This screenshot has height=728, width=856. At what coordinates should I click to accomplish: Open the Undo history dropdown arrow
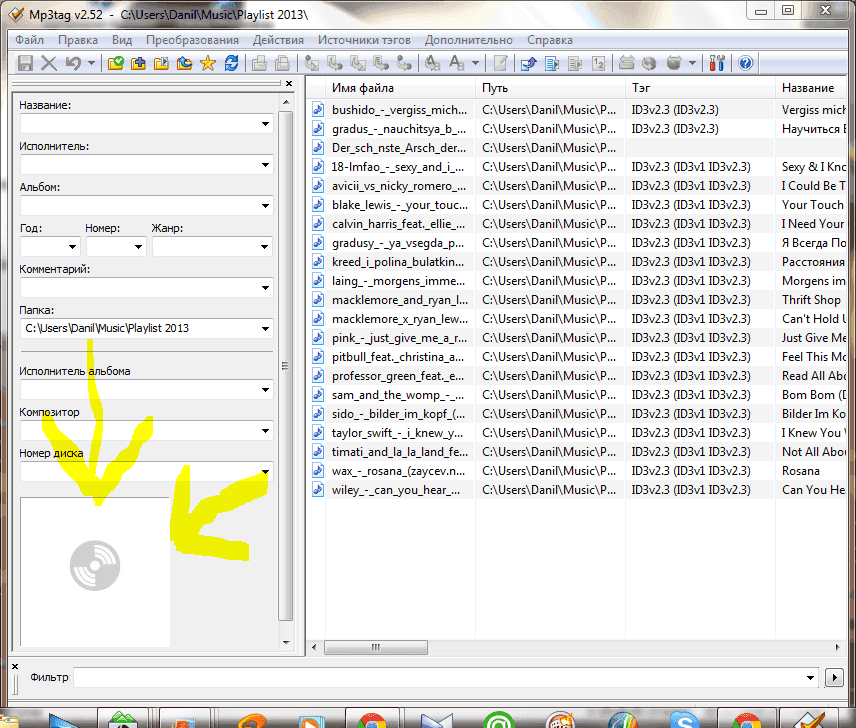click(x=91, y=63)
